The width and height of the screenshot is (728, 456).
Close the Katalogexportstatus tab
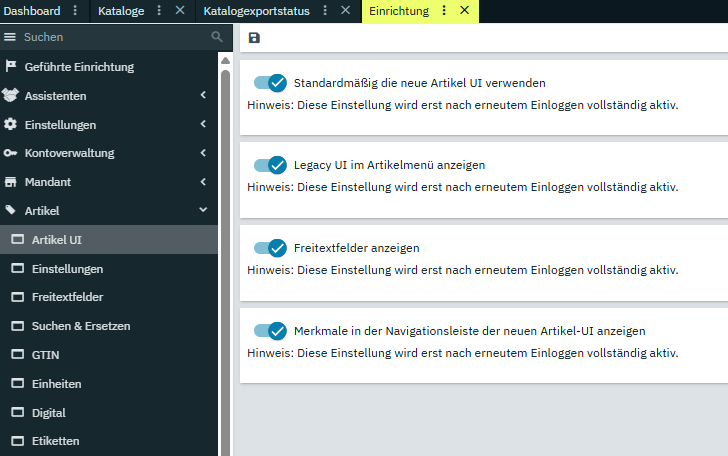coord(345,11)
